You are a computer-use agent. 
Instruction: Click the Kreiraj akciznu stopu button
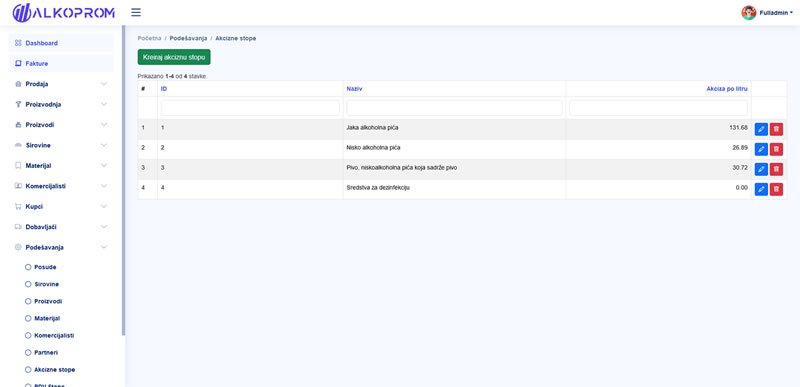point(174,57)
